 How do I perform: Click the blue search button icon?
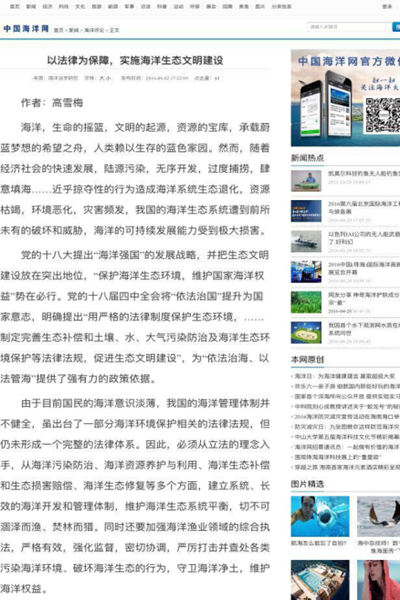[396, 27]
